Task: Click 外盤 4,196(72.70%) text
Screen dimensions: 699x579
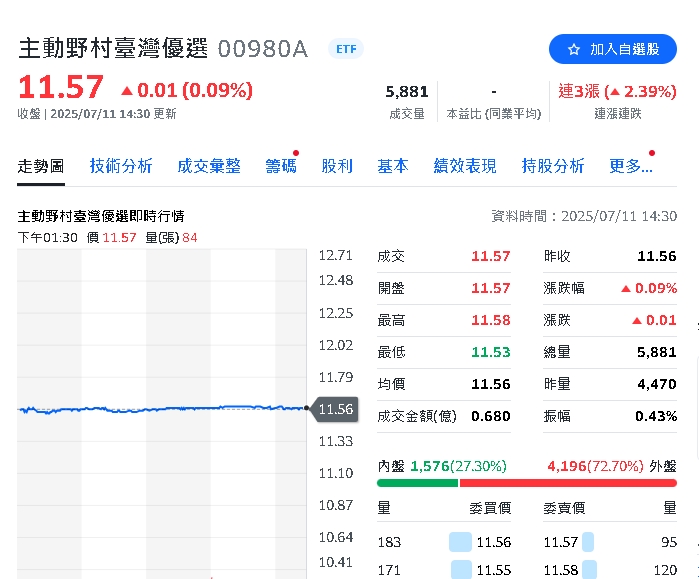Action: pos(612,466)
